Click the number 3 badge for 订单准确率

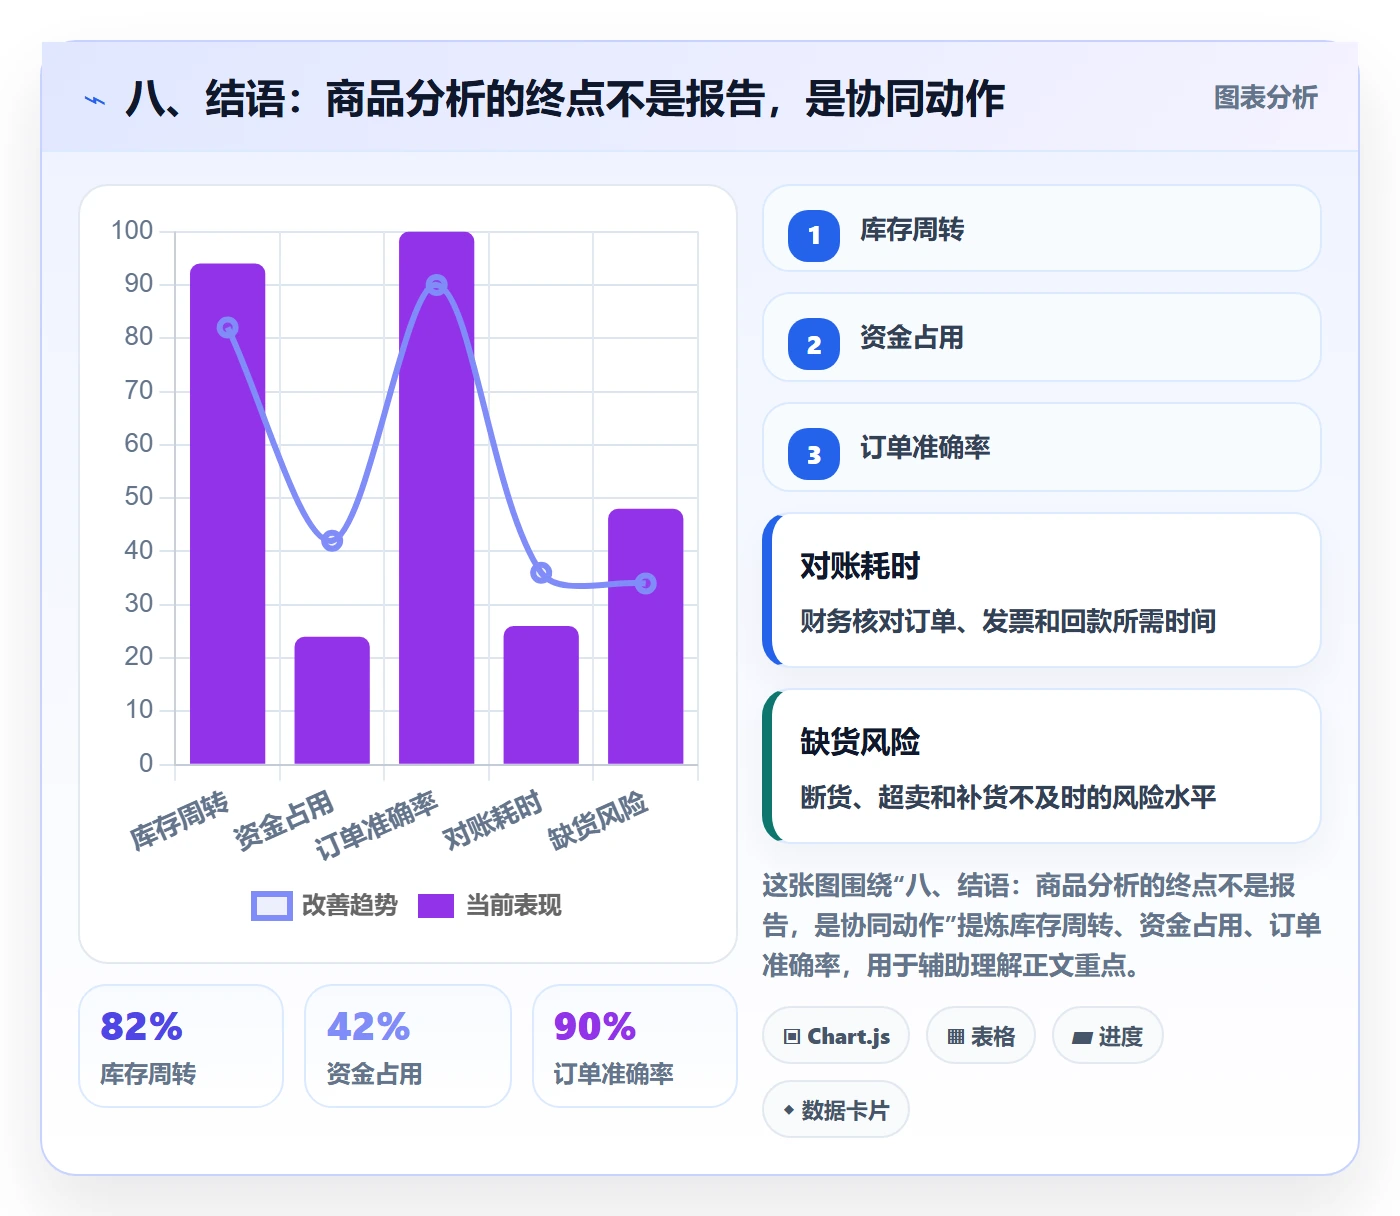point(814,454)
